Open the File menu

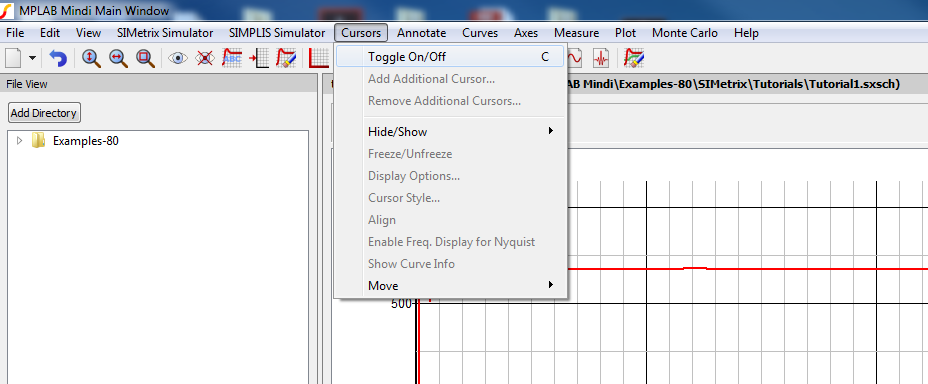15,33
